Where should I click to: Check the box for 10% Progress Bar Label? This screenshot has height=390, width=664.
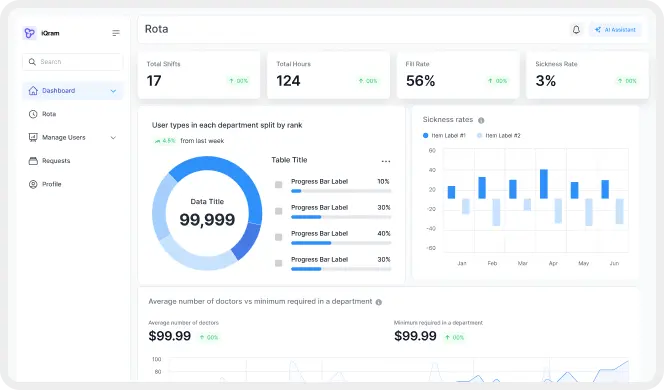pyautogui.click(x=279, y=185)
